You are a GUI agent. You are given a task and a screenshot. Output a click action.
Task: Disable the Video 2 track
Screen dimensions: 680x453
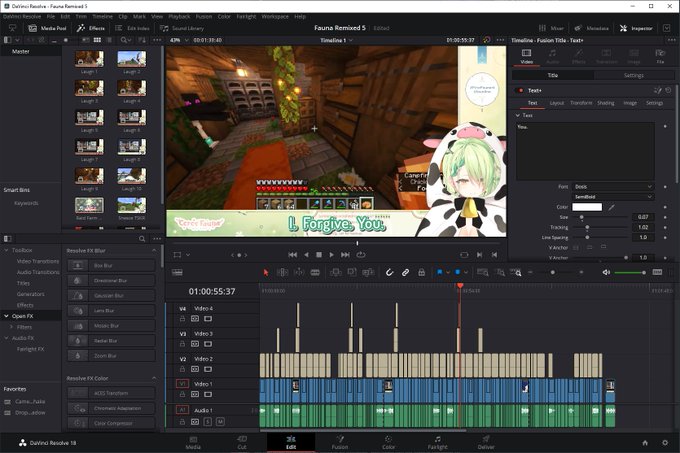[x=208, y=369]
